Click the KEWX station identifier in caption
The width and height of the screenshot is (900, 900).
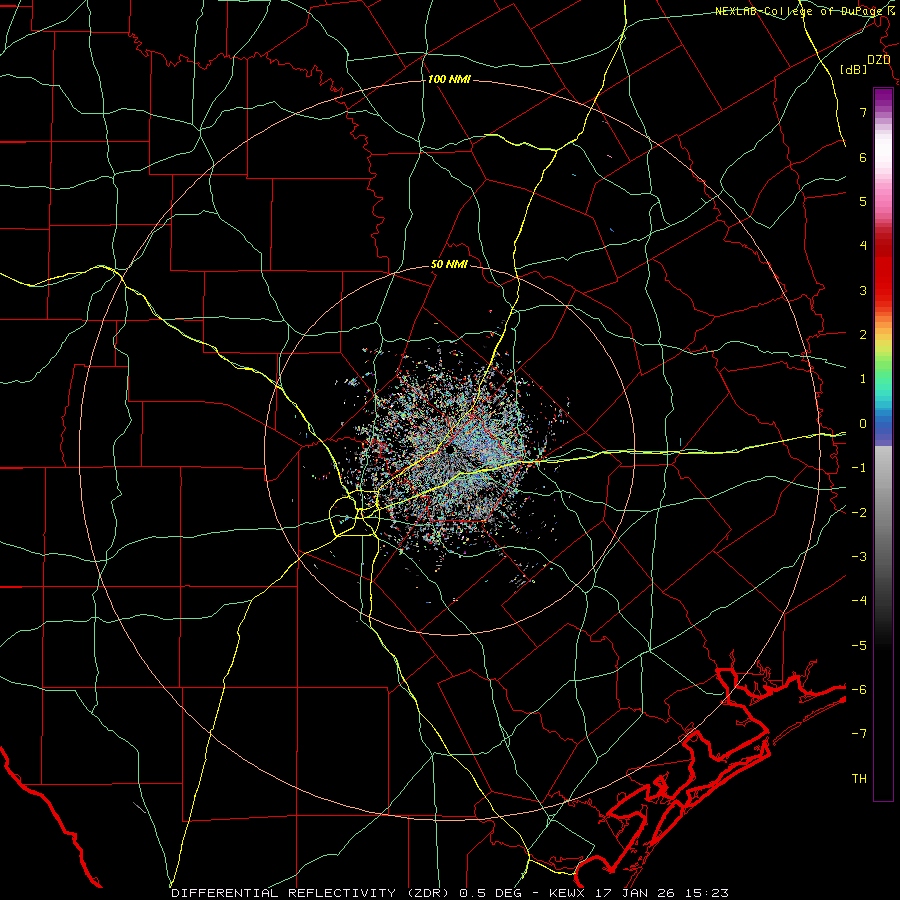point(567,893)
